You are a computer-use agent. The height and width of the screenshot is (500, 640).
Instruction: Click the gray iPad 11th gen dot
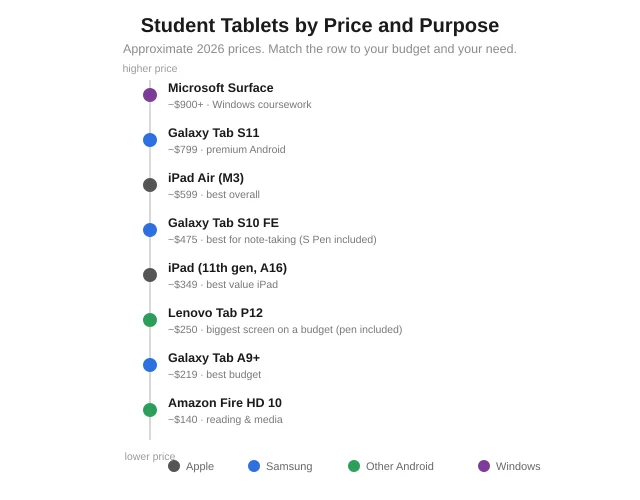(x=150, y=275)
